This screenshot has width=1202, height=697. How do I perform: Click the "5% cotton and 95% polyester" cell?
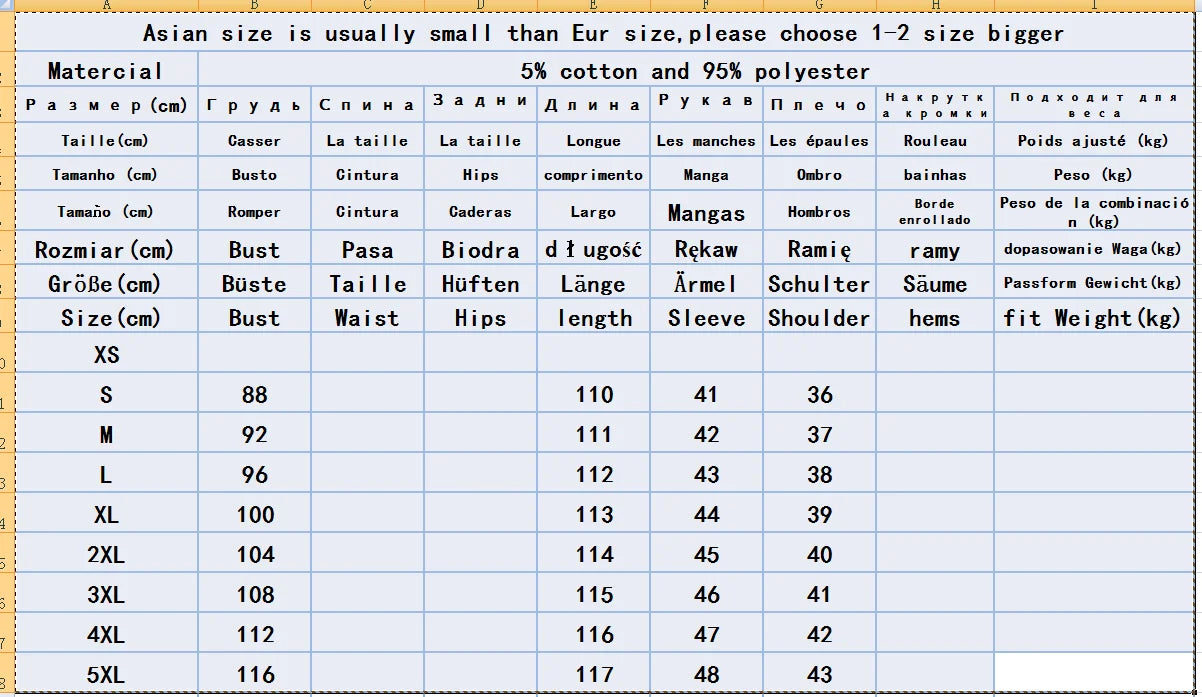[695, 71]
